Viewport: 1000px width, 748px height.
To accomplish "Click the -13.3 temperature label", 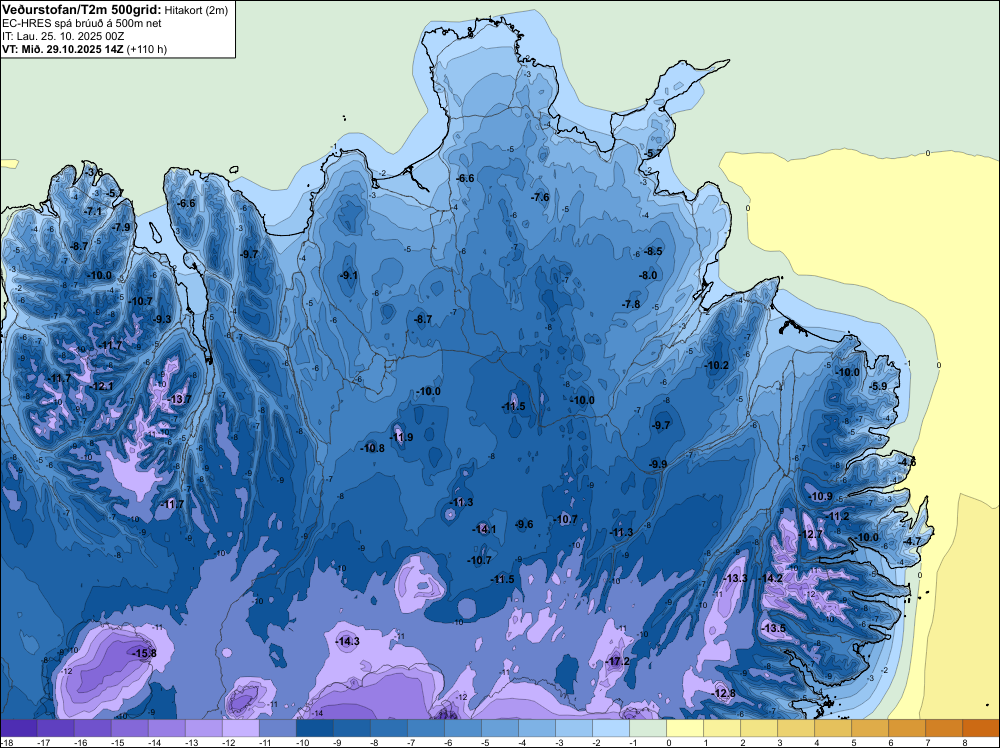I will click(735, 578).
